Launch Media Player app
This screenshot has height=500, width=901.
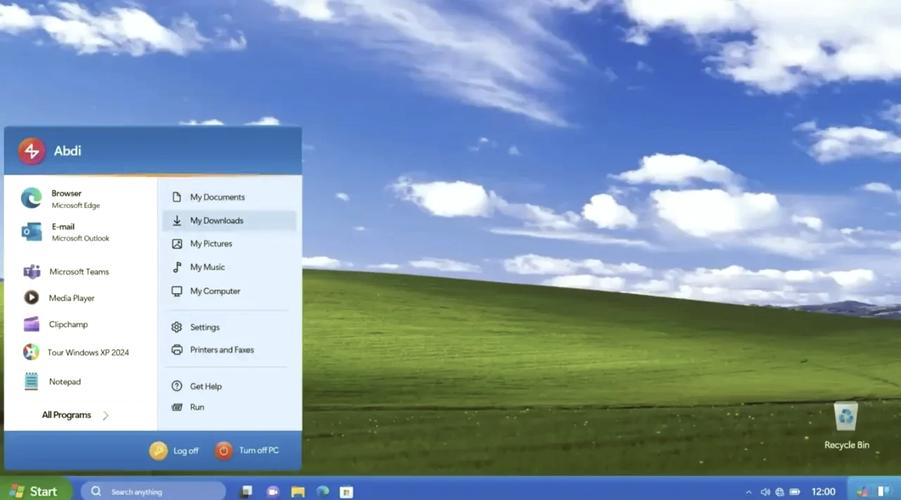tap(59, 298)
